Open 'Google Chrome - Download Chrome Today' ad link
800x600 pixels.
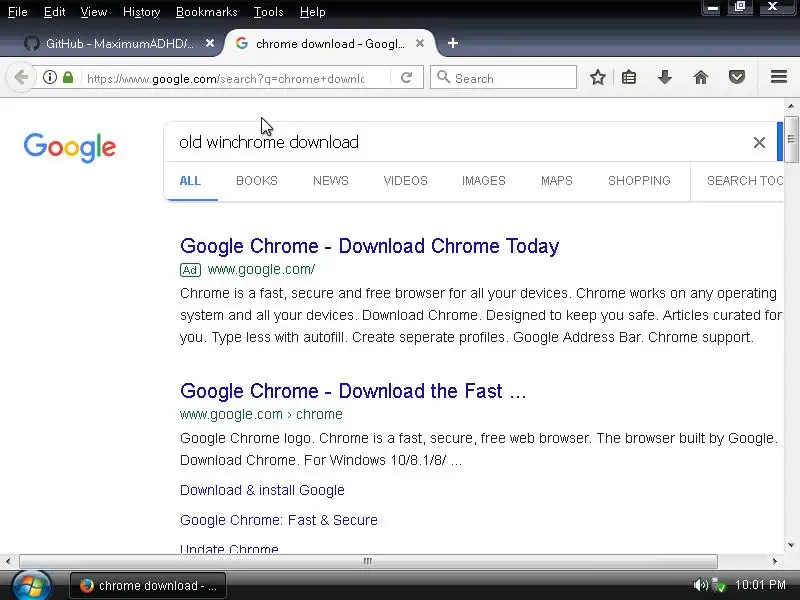[369, 246]
